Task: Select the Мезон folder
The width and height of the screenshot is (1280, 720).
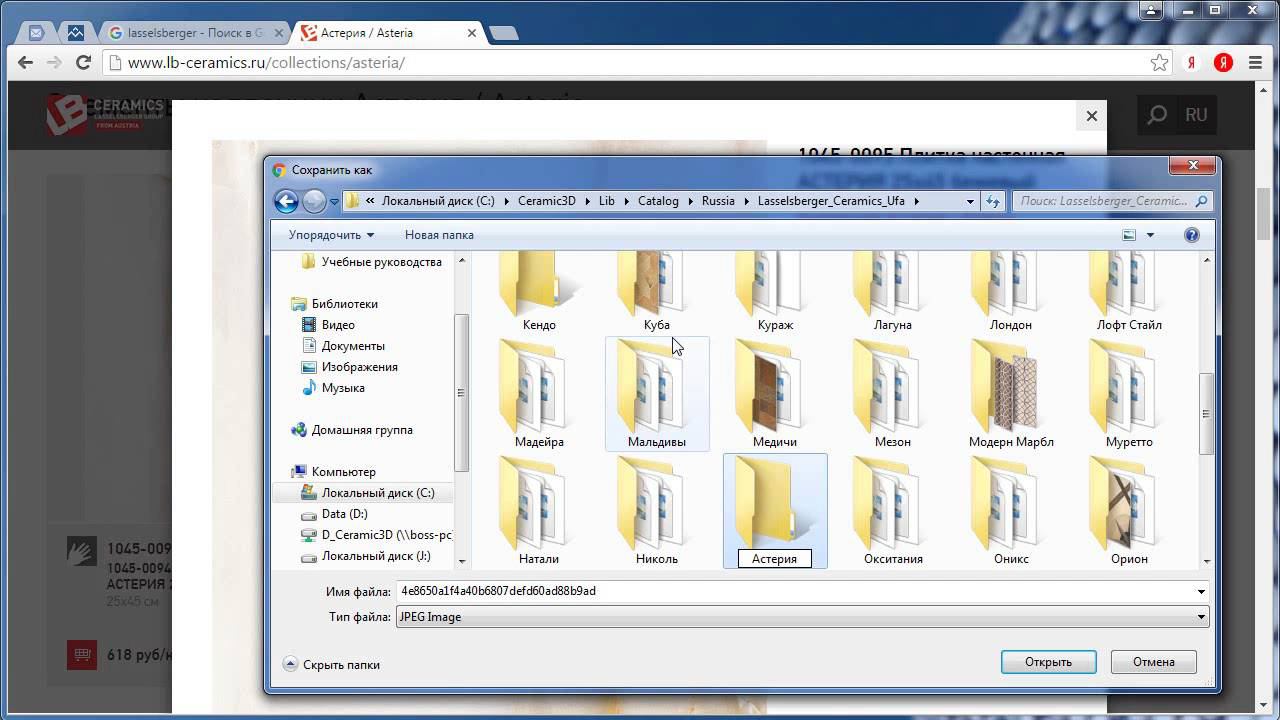Action: tap(893, 394)
